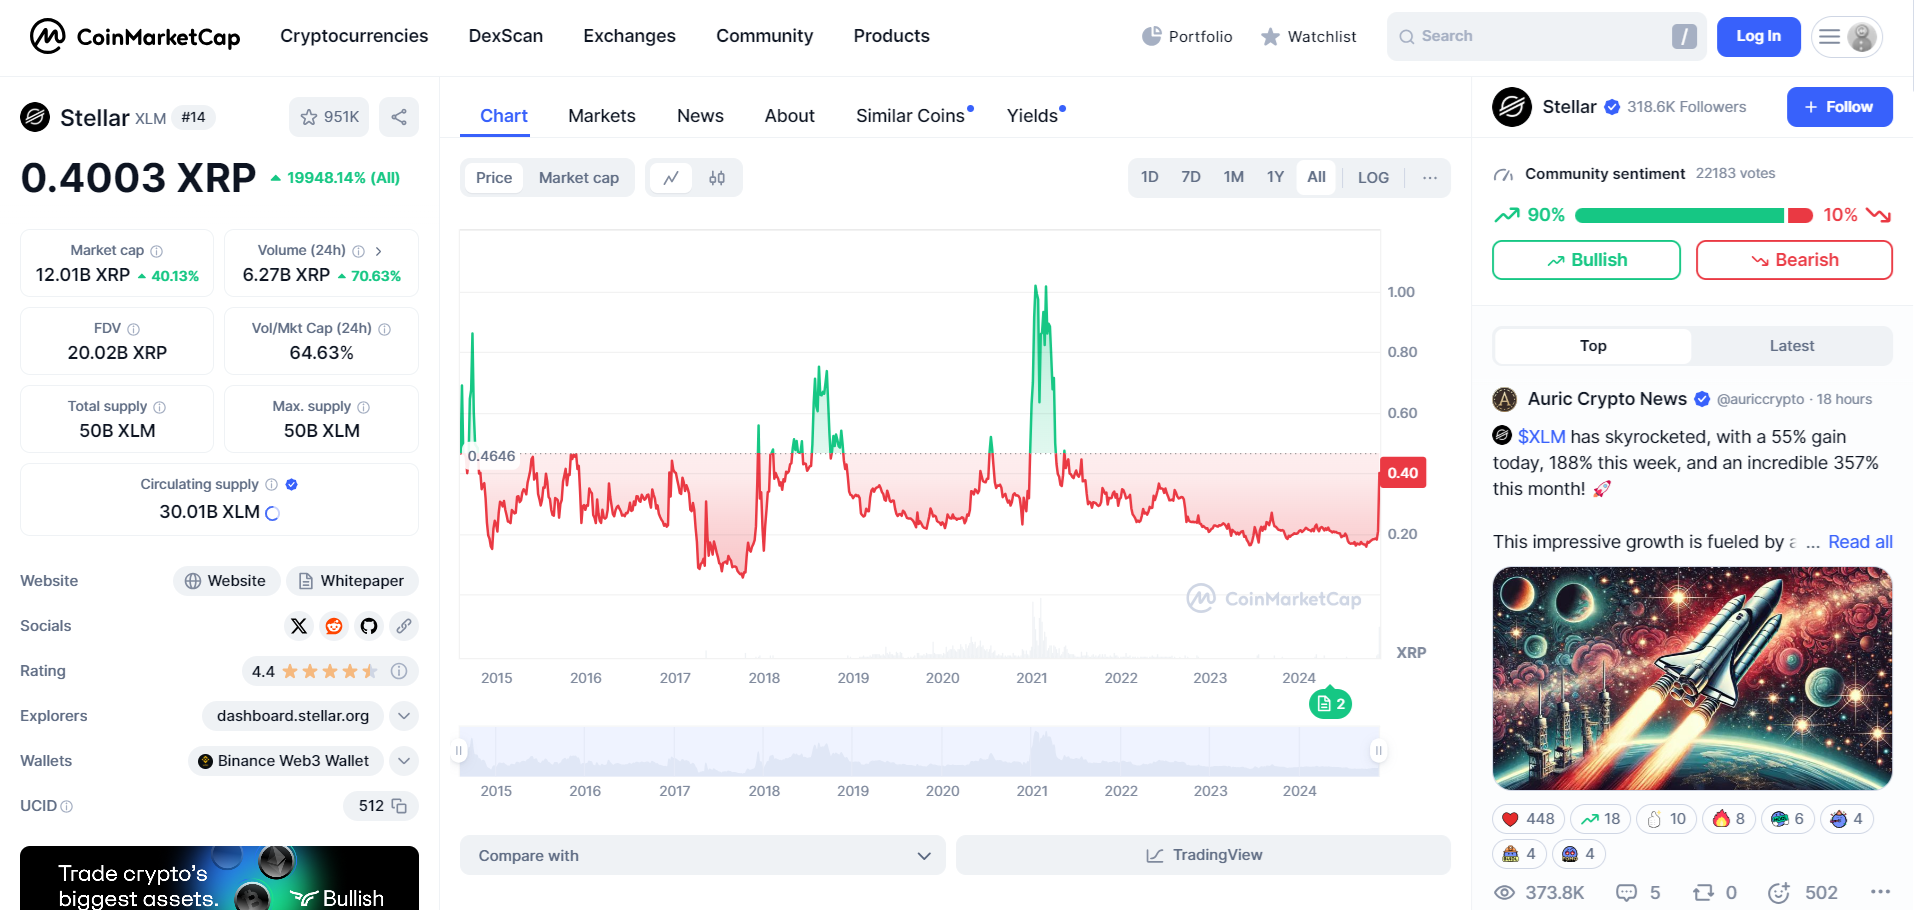Open CoinMarketCap home logo
The height and width of the screenshot is (922, 1914).
coord(135,36)
